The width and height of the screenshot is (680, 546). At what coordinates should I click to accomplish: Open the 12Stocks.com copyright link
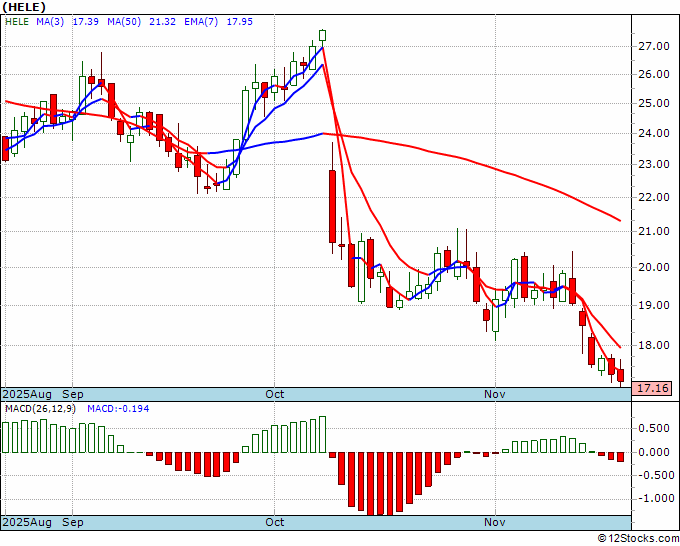click(638, 538)
